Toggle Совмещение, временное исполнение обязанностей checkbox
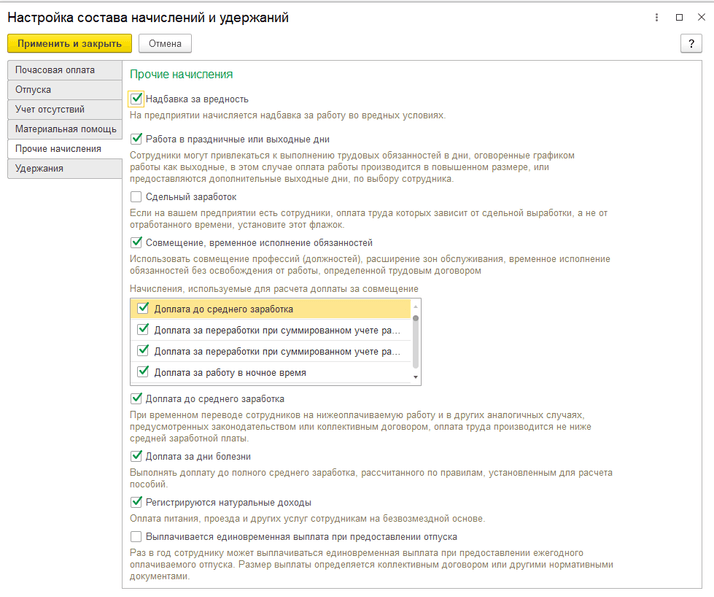The width and height of the screenshot is (714, 597). click(x=136, y=242)
